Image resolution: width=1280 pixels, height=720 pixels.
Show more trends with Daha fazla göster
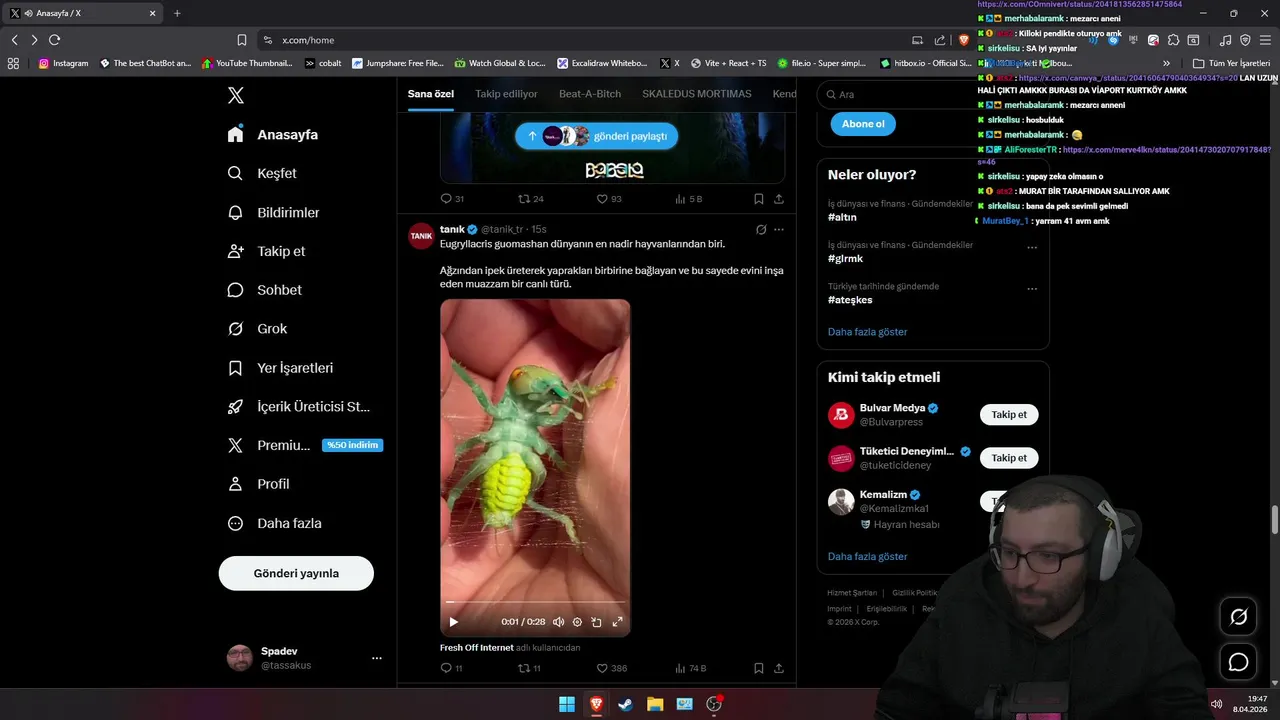[868, 332]
